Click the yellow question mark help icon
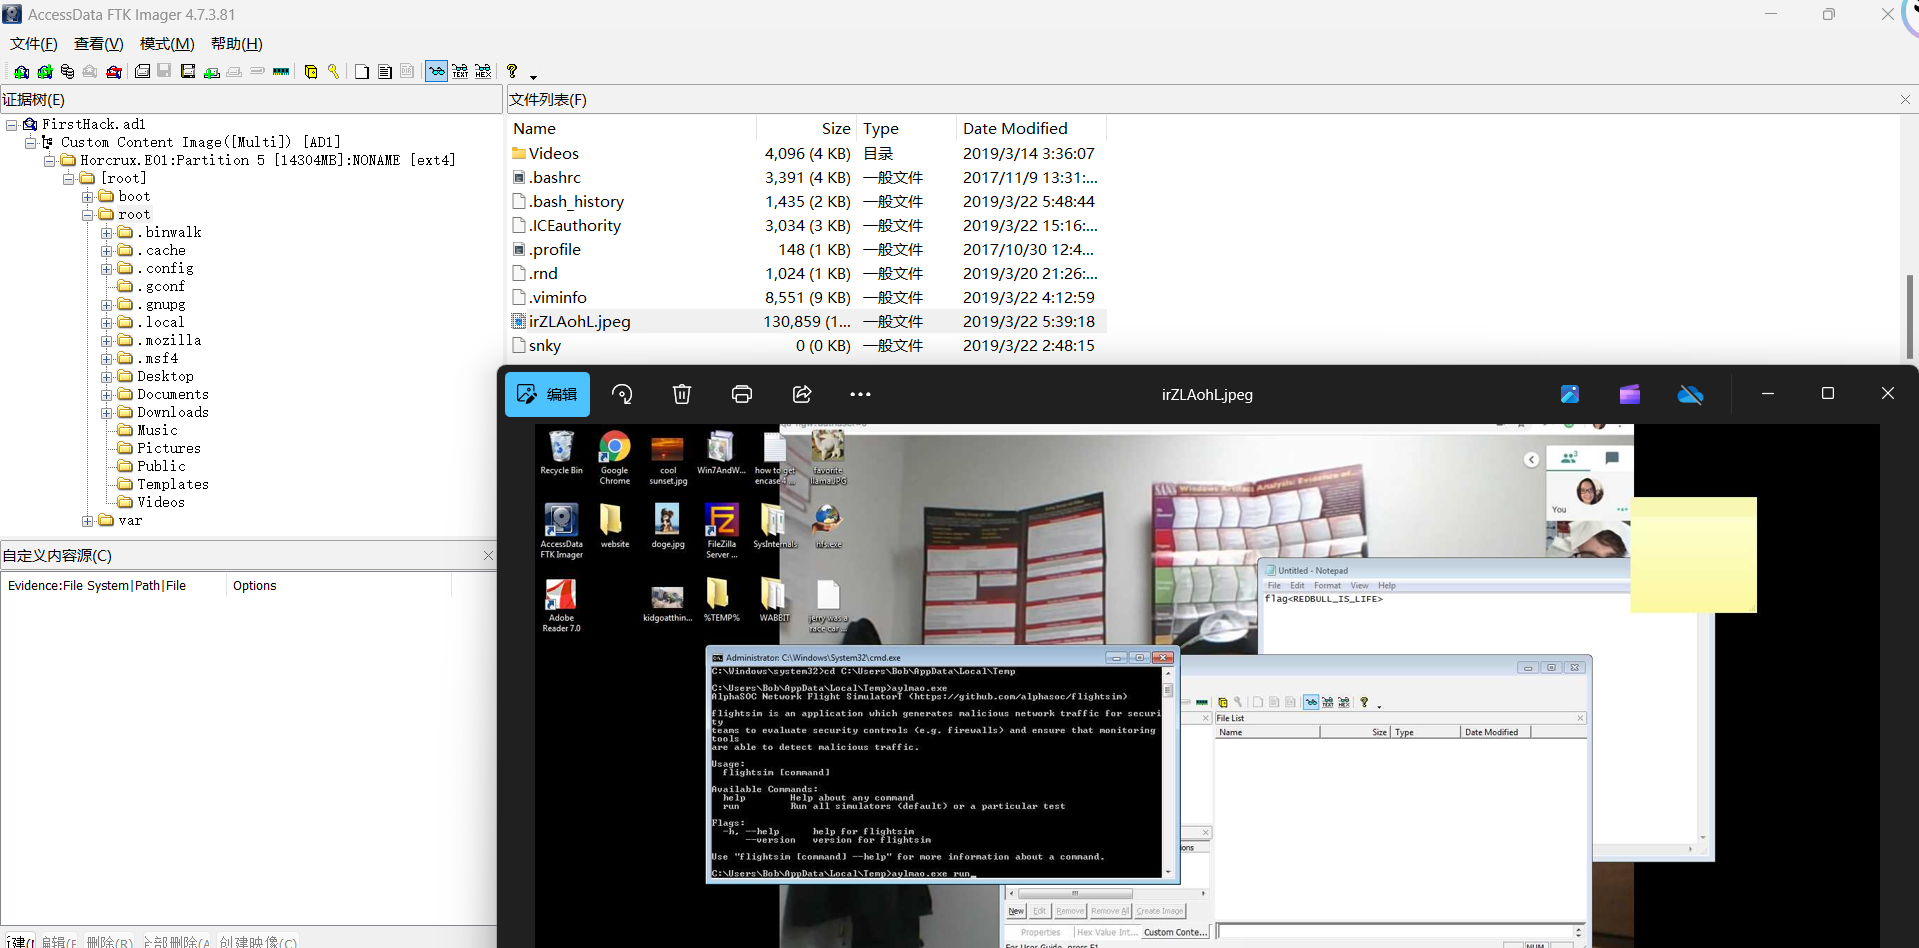The height and width of the screenshot is (948, 1919). pos(512,72)
